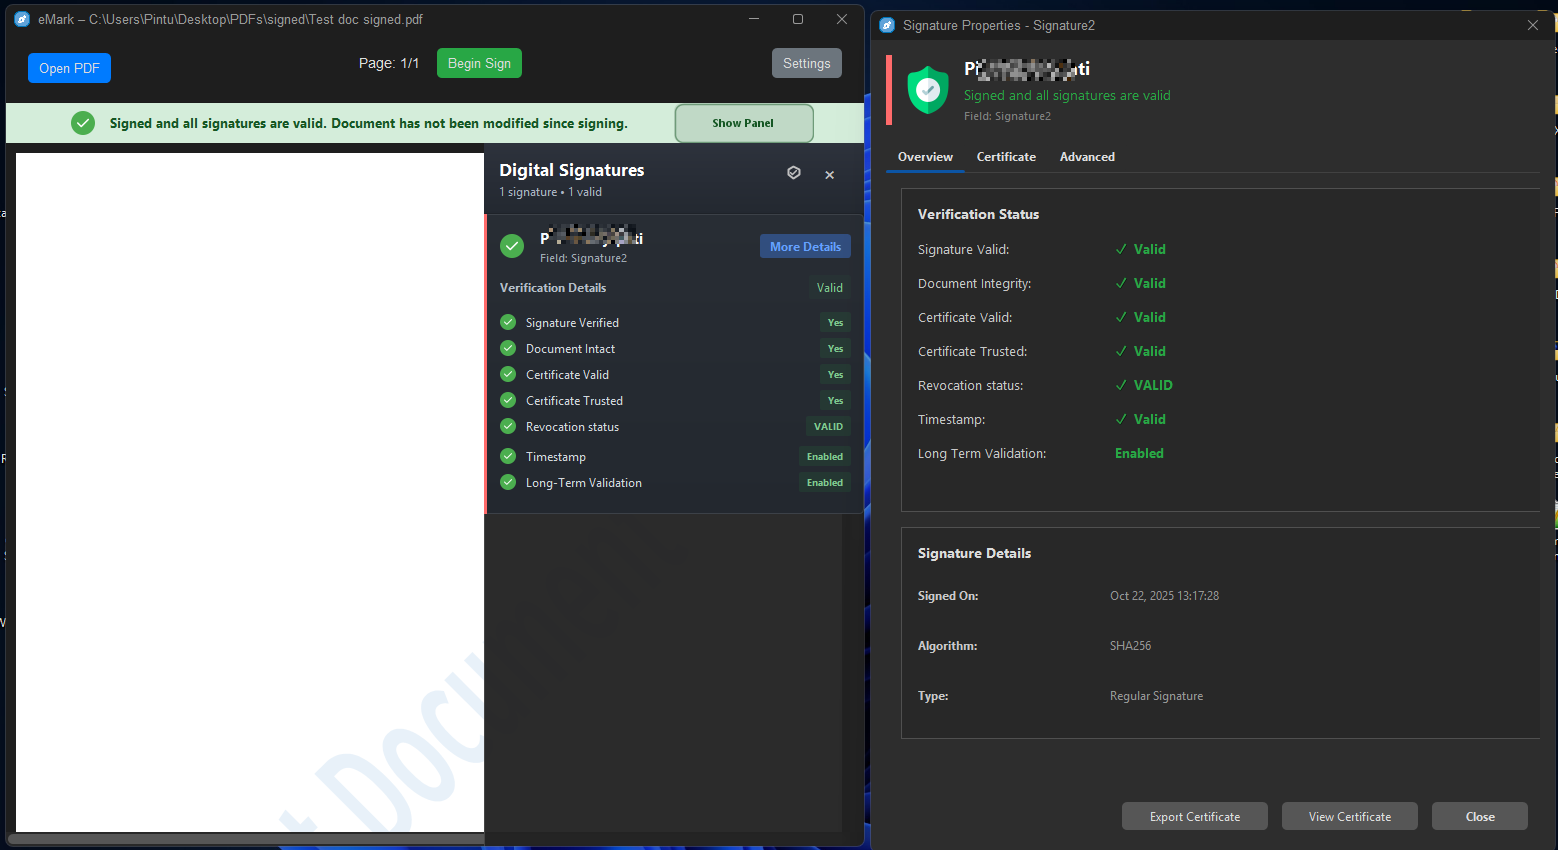Screen dimensions: 1558x850
Task: Collapse the panel using Show Panel
Action: 743,122
